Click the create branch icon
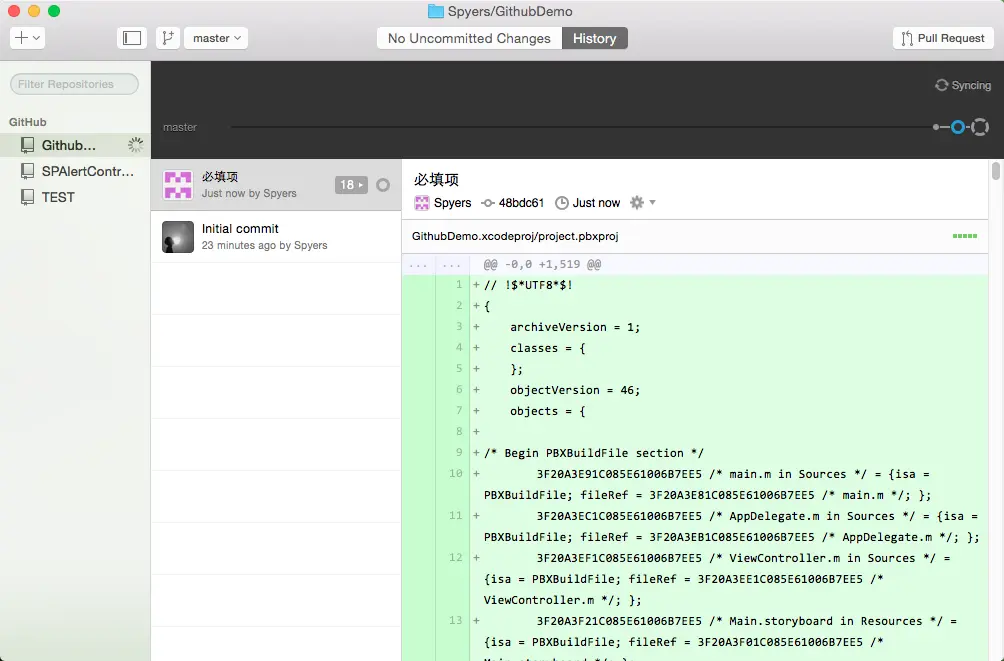 click(x=168, y=38)
